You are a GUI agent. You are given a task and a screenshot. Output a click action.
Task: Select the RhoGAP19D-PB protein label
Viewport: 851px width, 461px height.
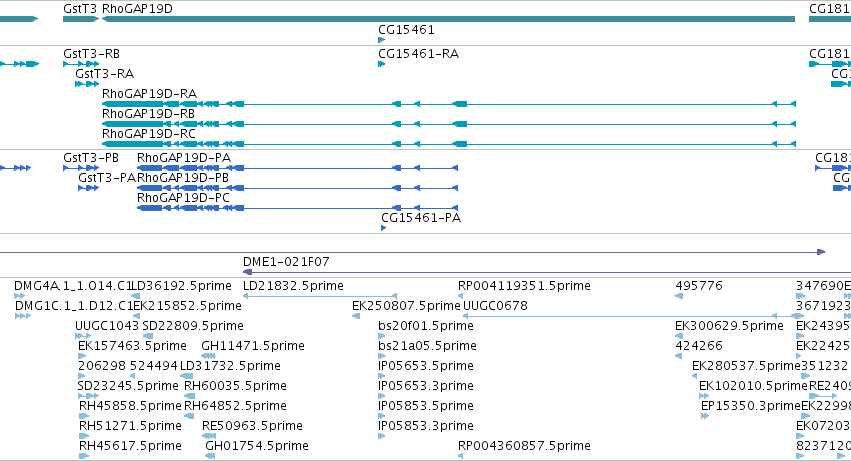coord(183,178)
